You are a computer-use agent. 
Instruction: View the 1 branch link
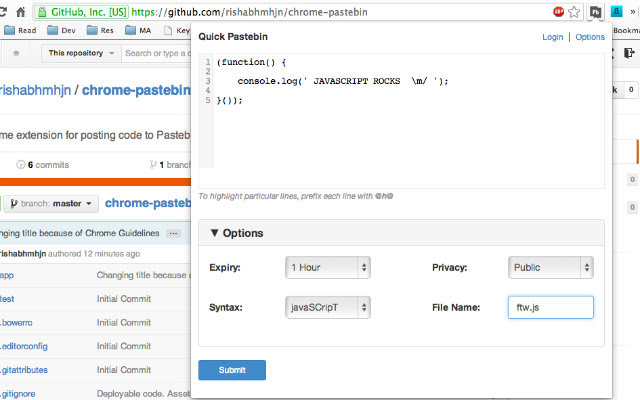171,164
